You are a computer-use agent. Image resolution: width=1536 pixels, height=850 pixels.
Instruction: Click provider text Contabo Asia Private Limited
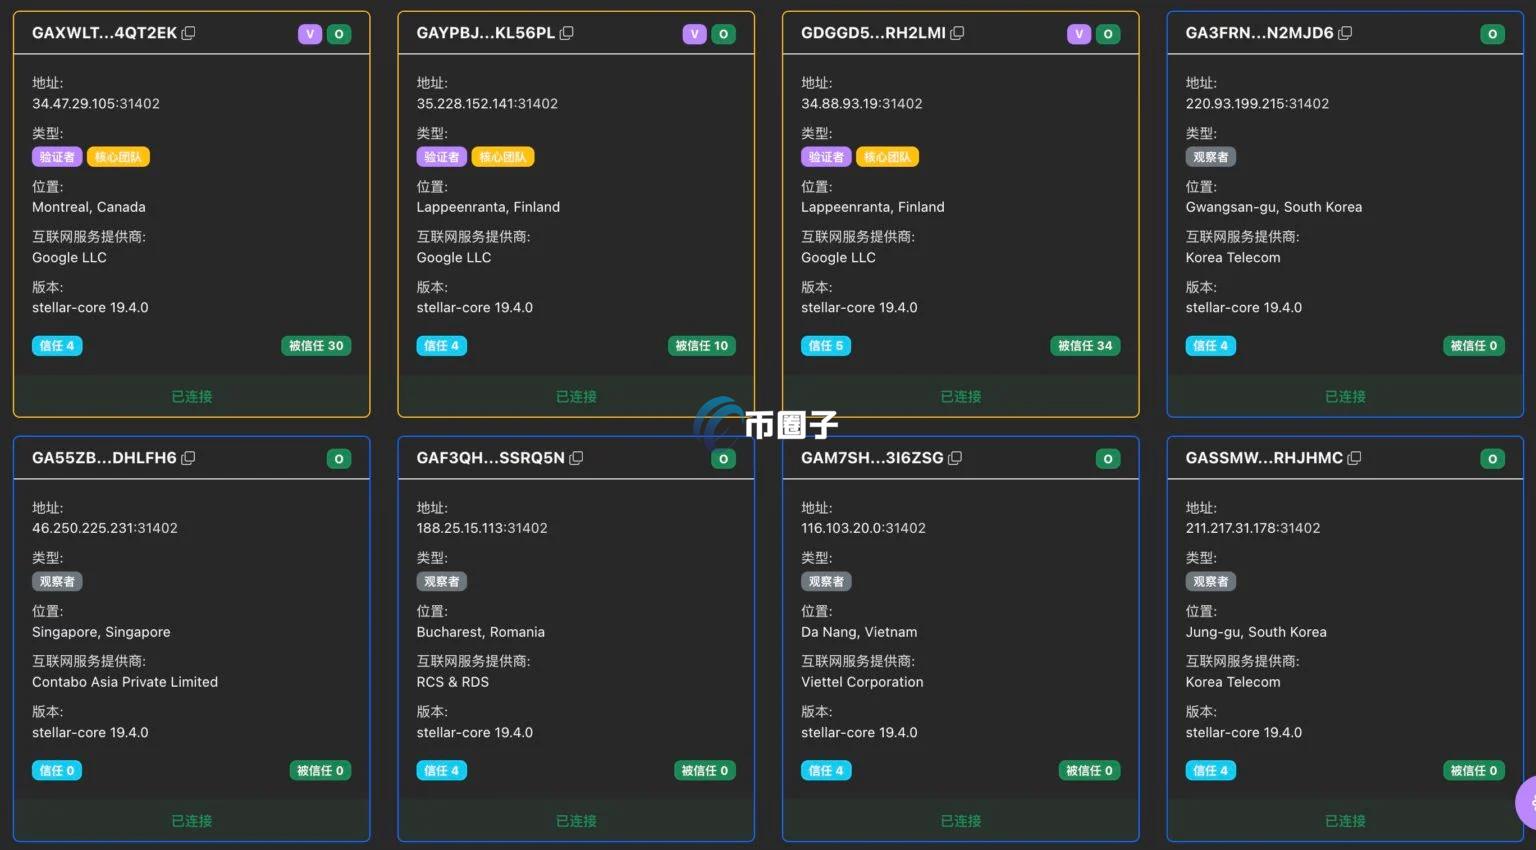coord(125,682)
